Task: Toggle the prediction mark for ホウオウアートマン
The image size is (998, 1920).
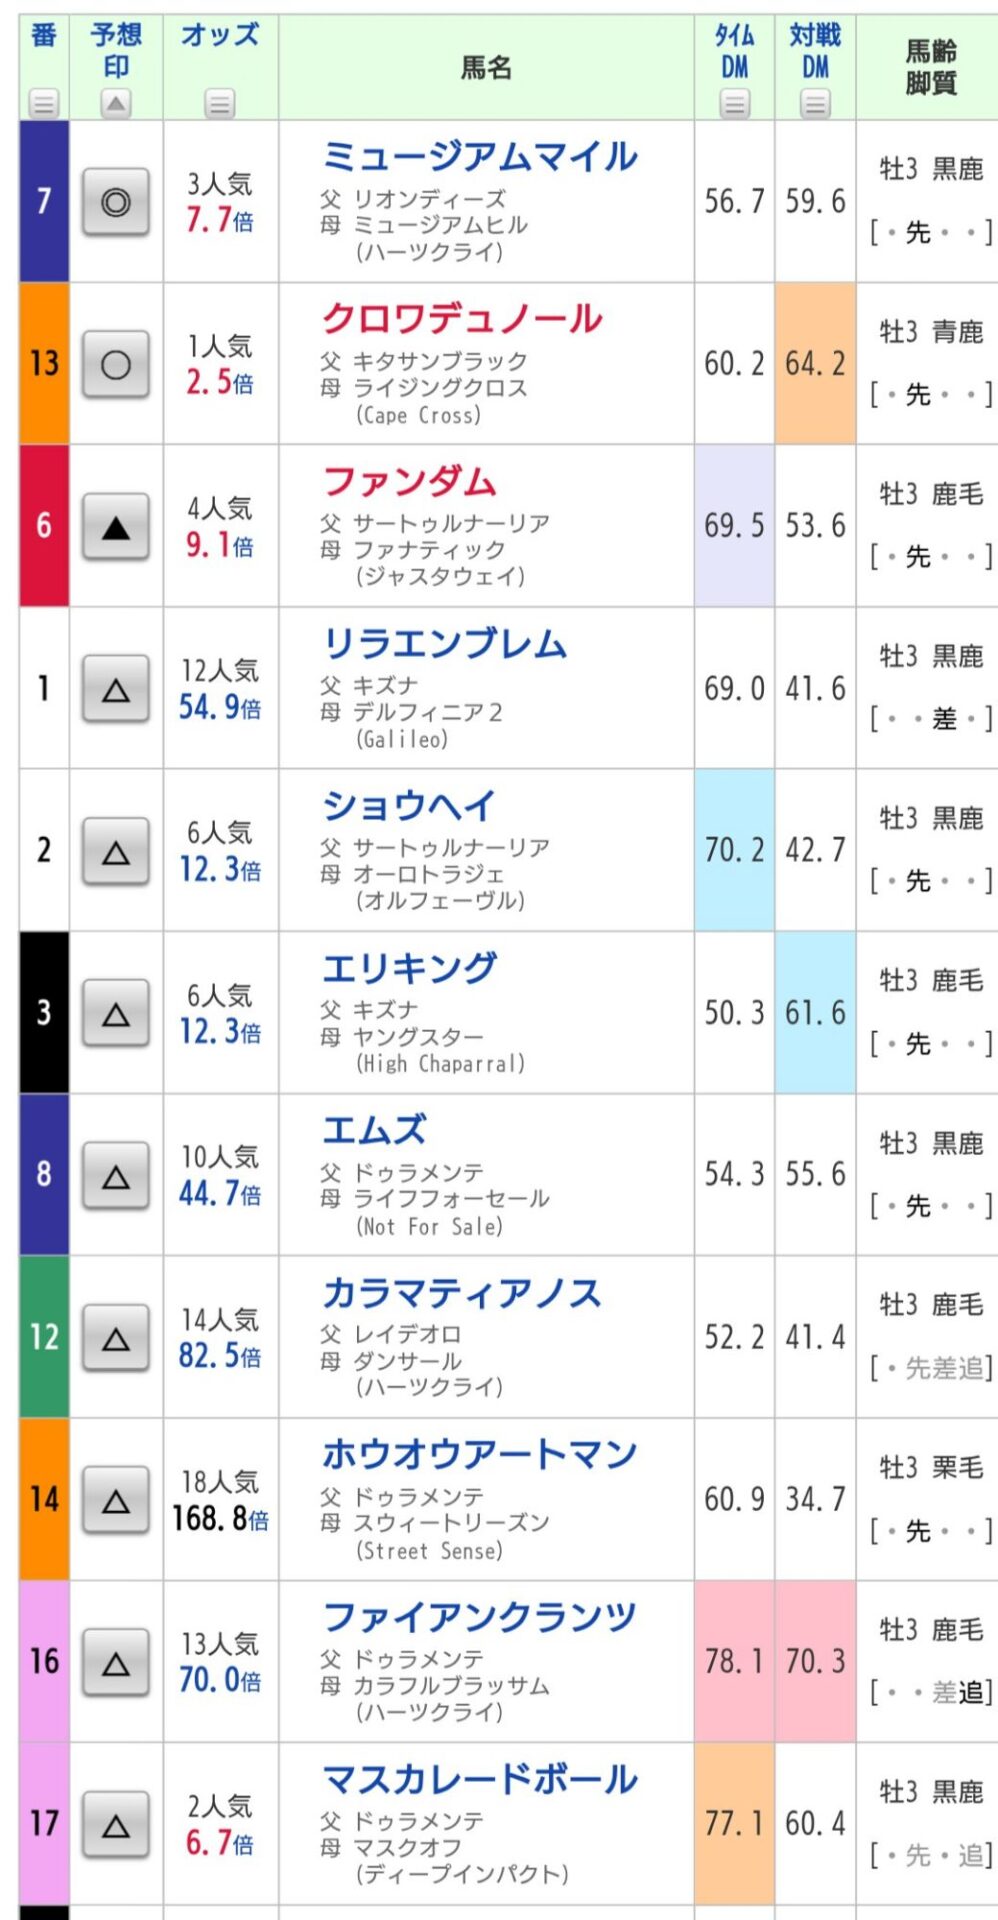Action: [116, 1501]
